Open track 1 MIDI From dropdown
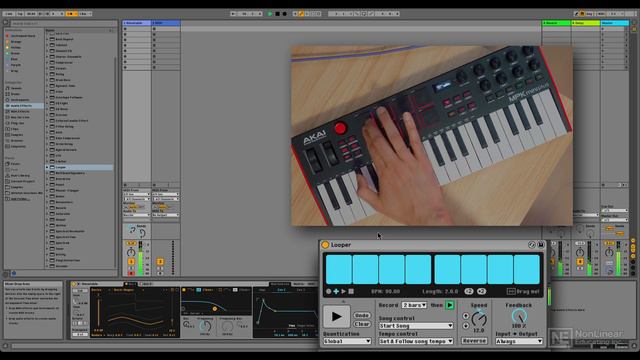Screen dimensions: 640x360 (136, 194)
